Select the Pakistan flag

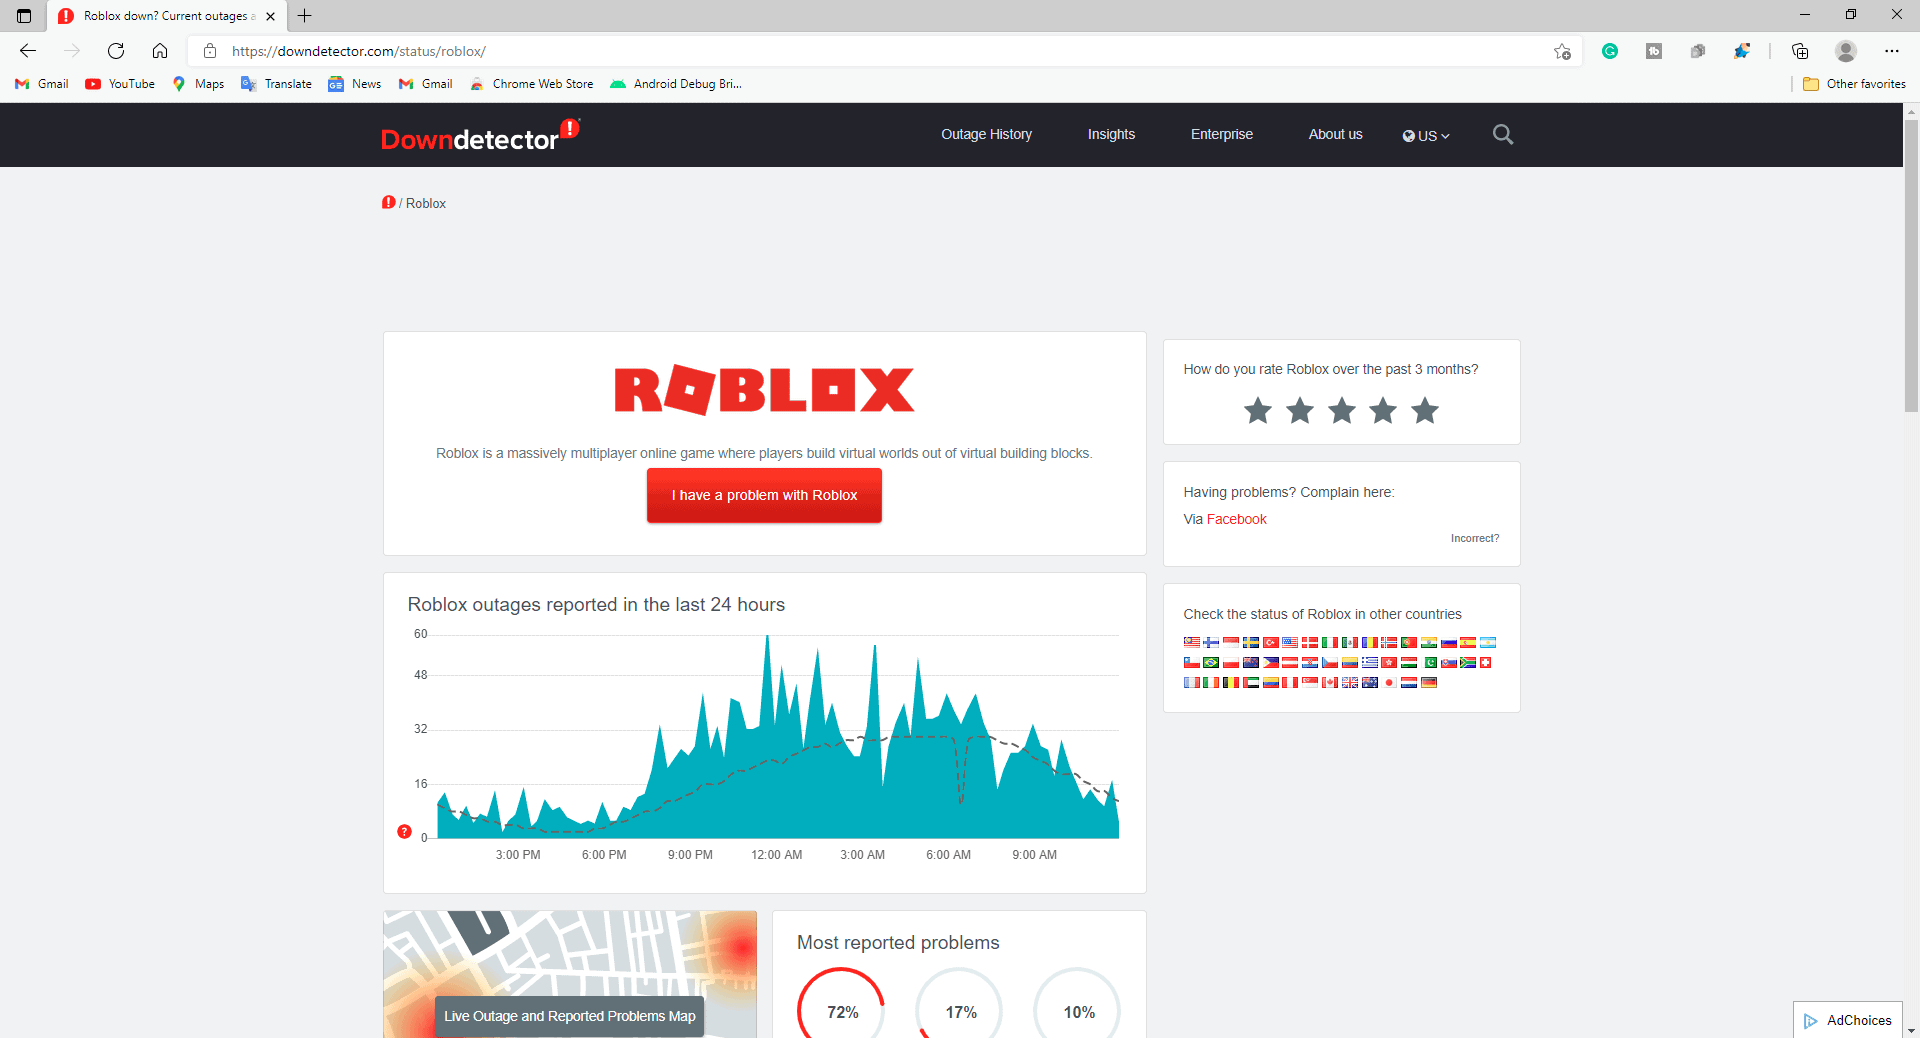[x=1430, y=662]
